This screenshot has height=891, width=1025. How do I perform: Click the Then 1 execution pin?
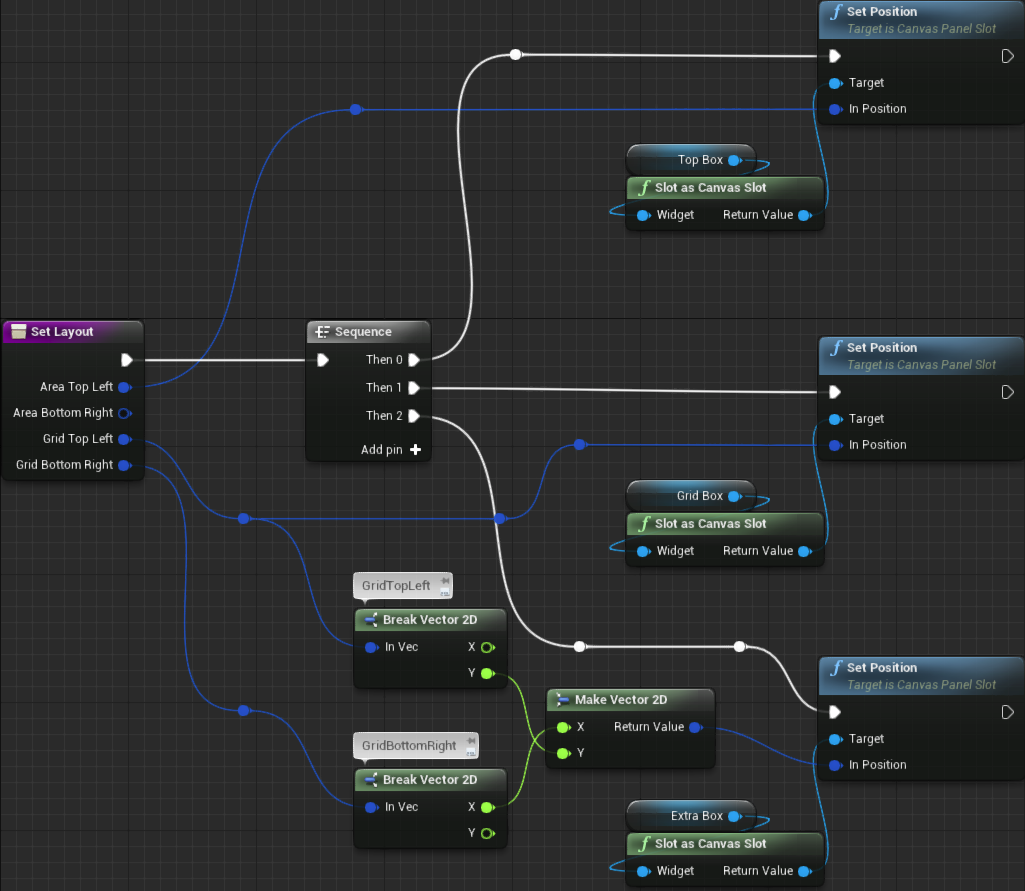click(x=414, y=388)
